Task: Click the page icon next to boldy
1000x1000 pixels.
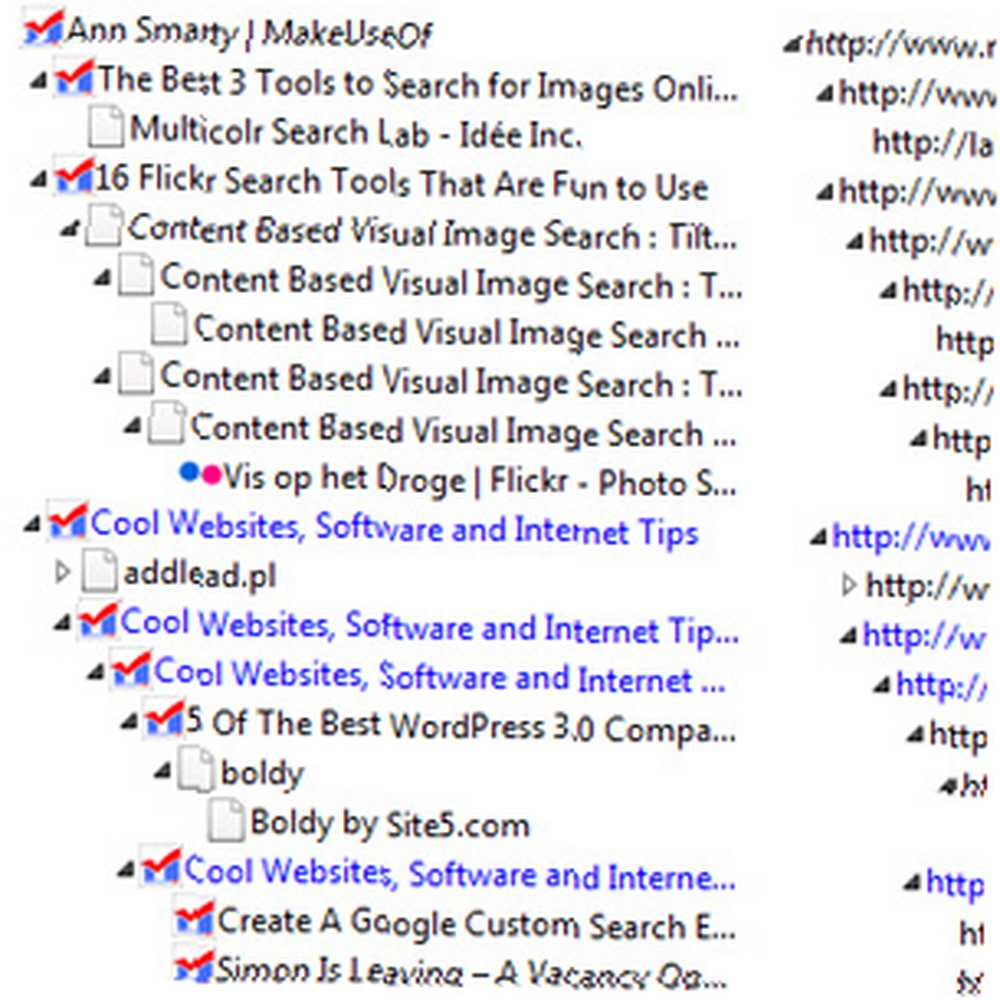Action: click(195, 770)
